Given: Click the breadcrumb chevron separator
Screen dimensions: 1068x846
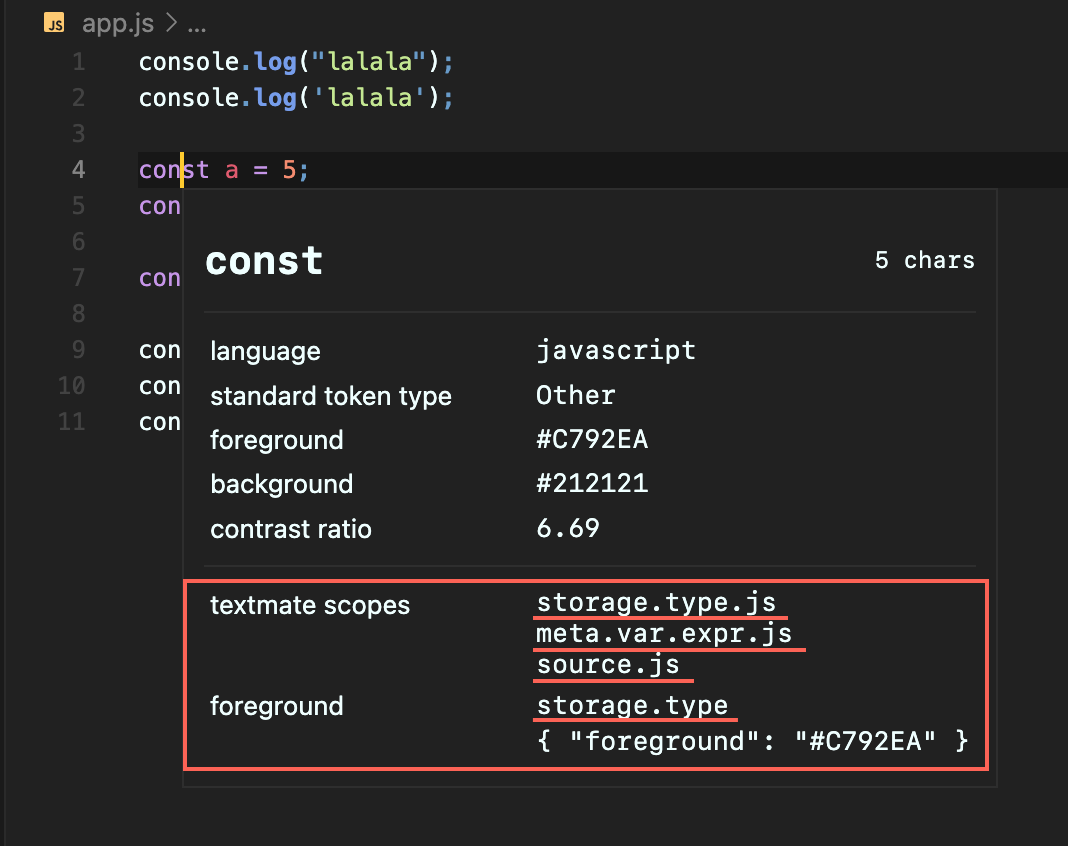Looking at the screenshot, I should point(171,24).
